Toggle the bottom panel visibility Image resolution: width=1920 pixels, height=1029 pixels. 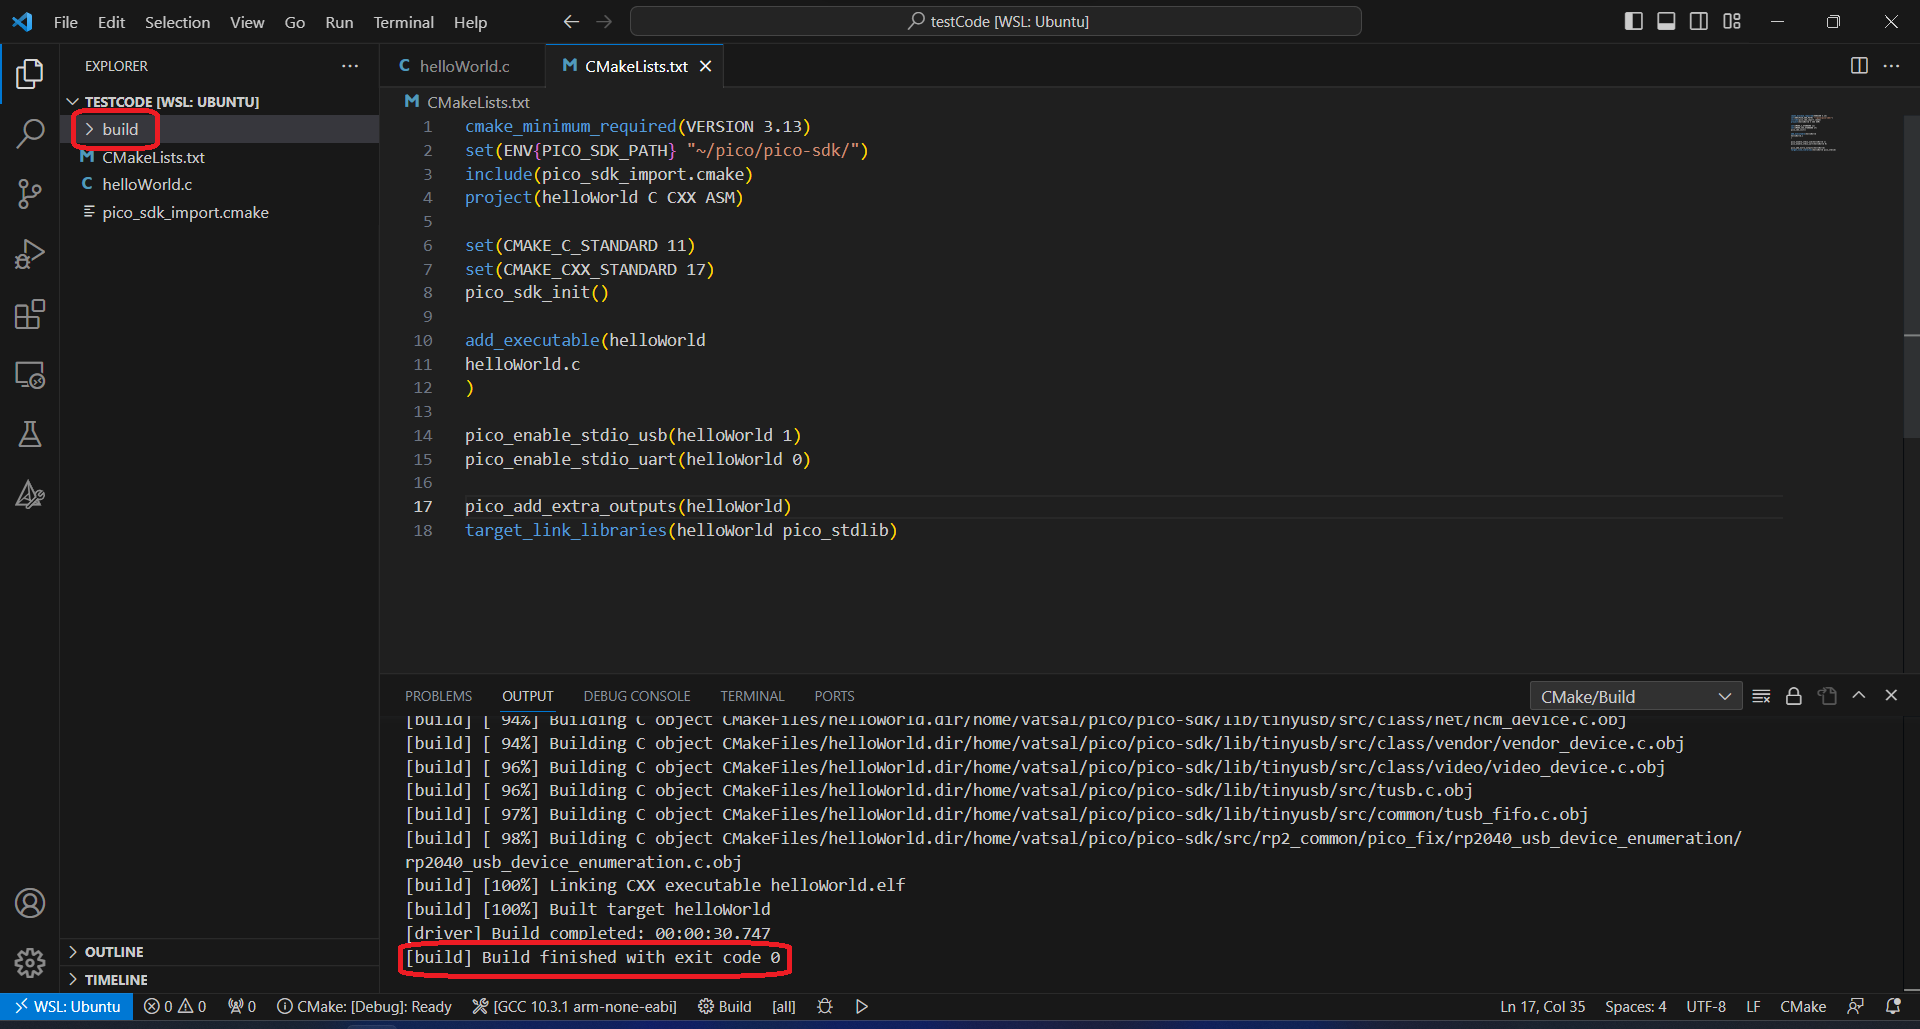[x=1666, y=21]
